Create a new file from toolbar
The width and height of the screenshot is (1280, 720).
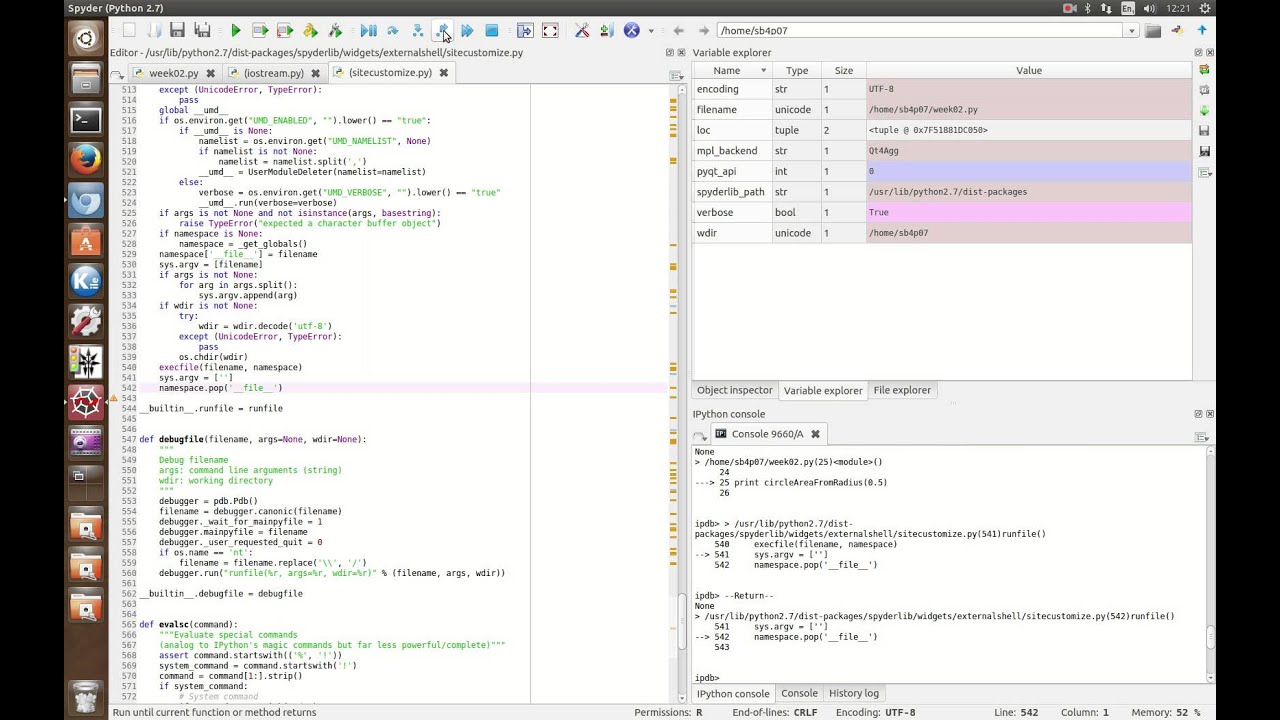click(x=128, y=31)
